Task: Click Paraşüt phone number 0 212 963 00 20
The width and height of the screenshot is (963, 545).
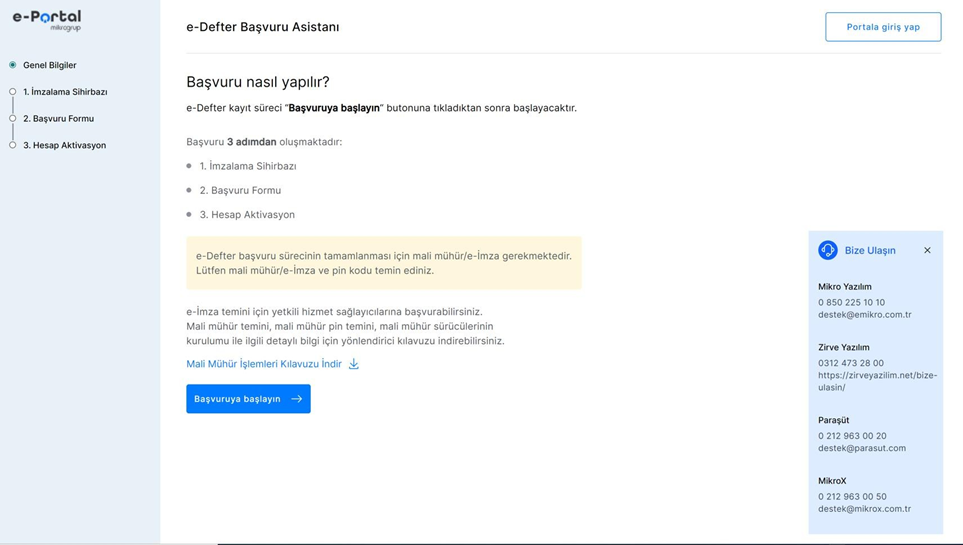Action: click(851, 436)
